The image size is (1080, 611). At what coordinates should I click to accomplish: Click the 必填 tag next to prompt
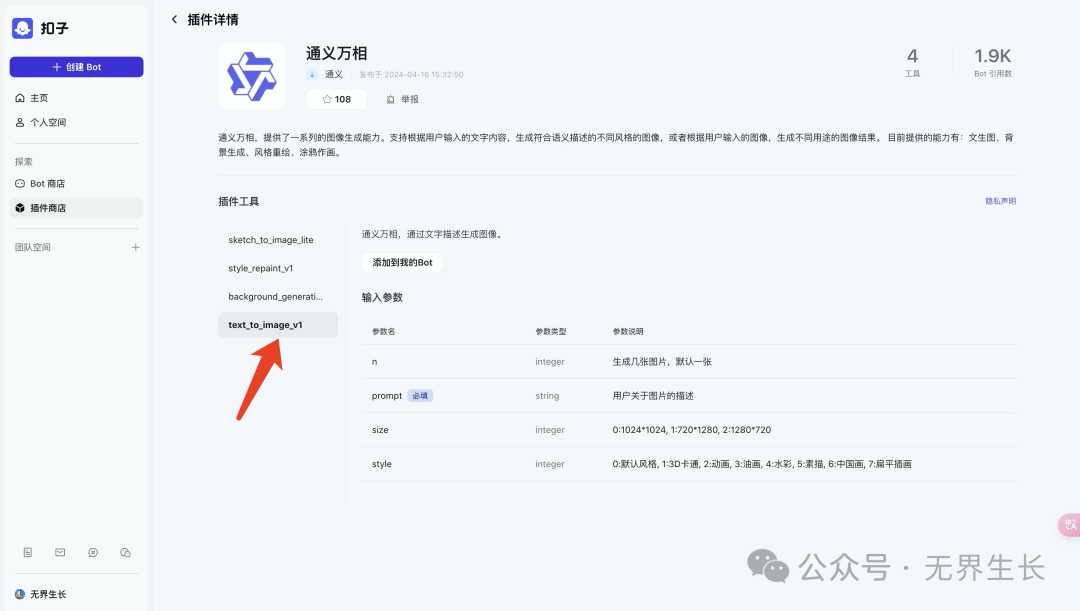[x=420, y=395]
